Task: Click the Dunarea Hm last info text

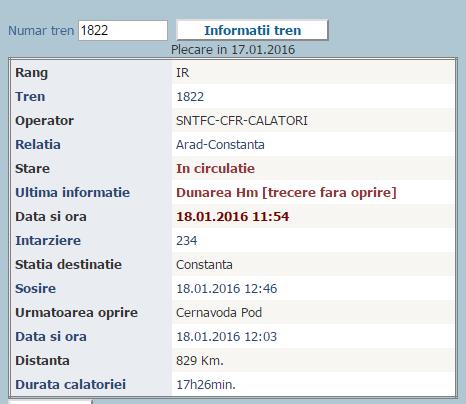Action: [x=286, y=193]
